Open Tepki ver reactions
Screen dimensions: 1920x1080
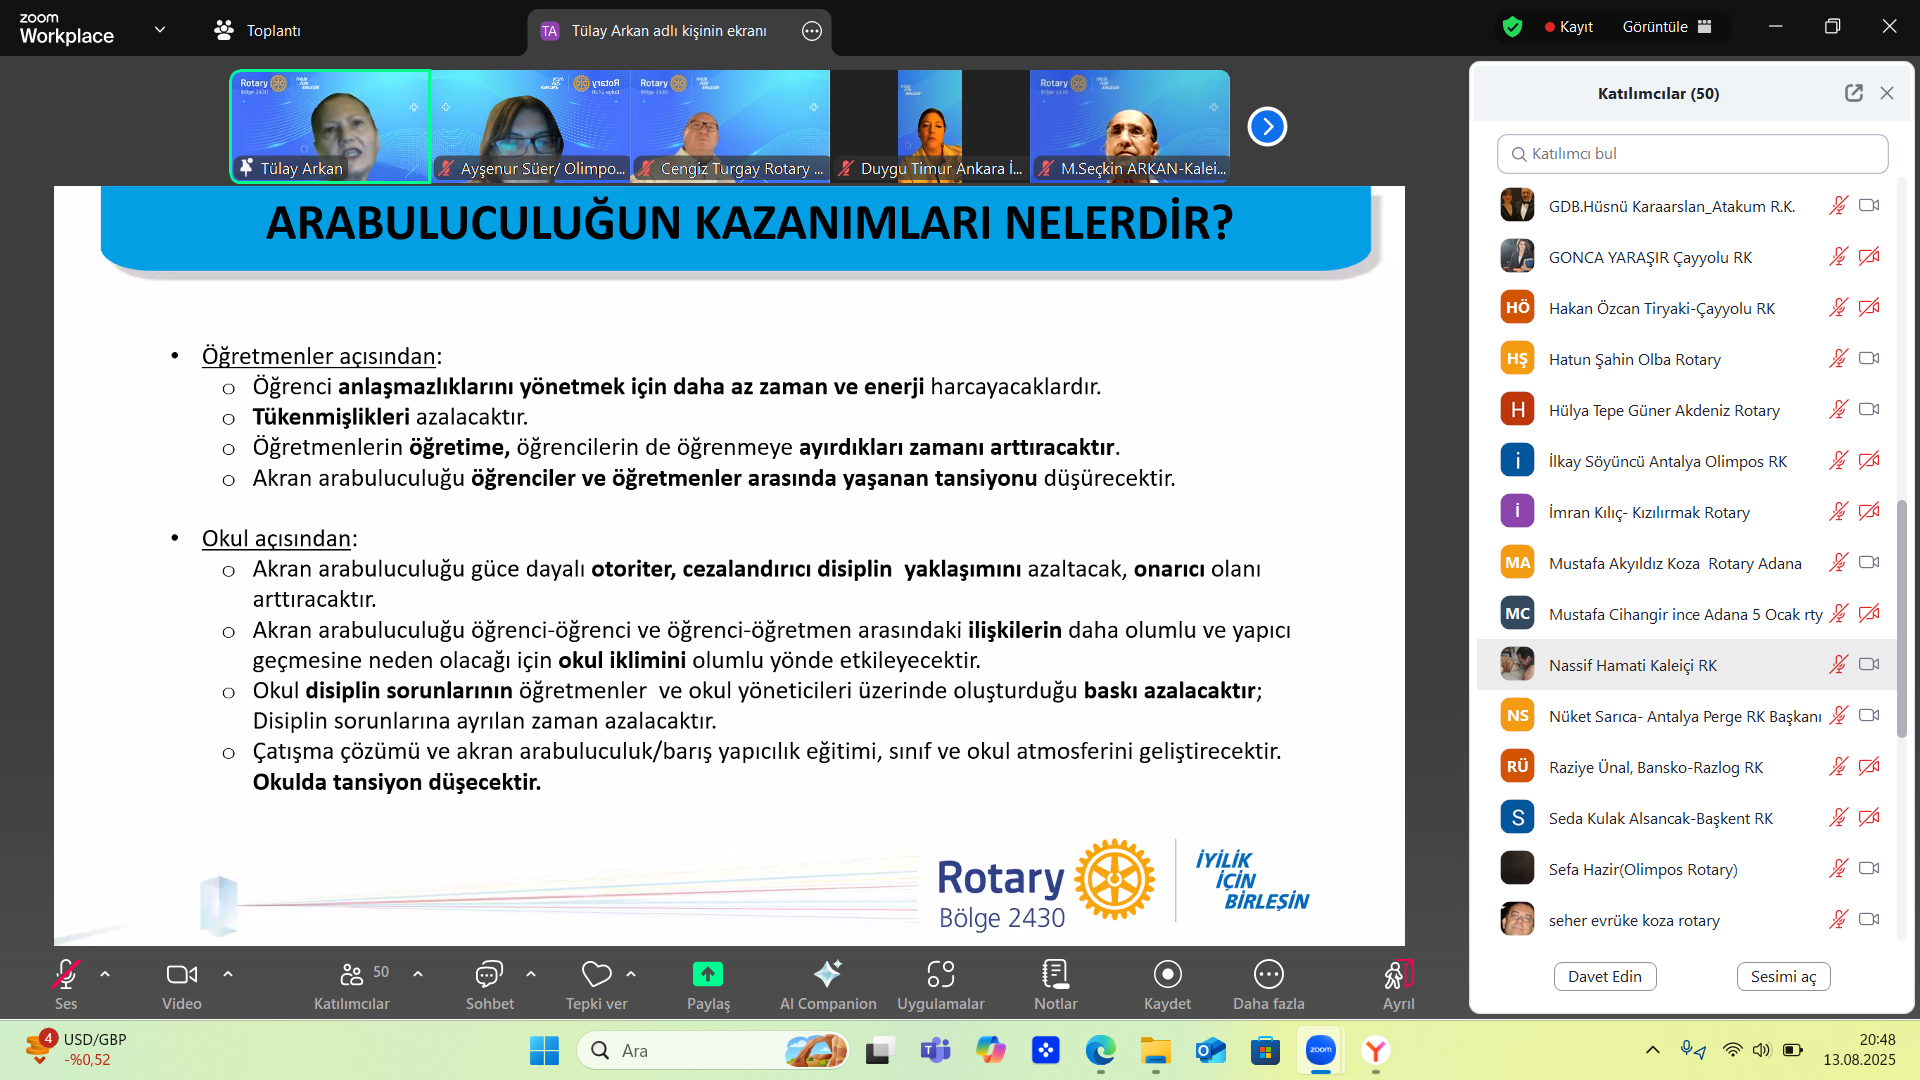[596, 984]
